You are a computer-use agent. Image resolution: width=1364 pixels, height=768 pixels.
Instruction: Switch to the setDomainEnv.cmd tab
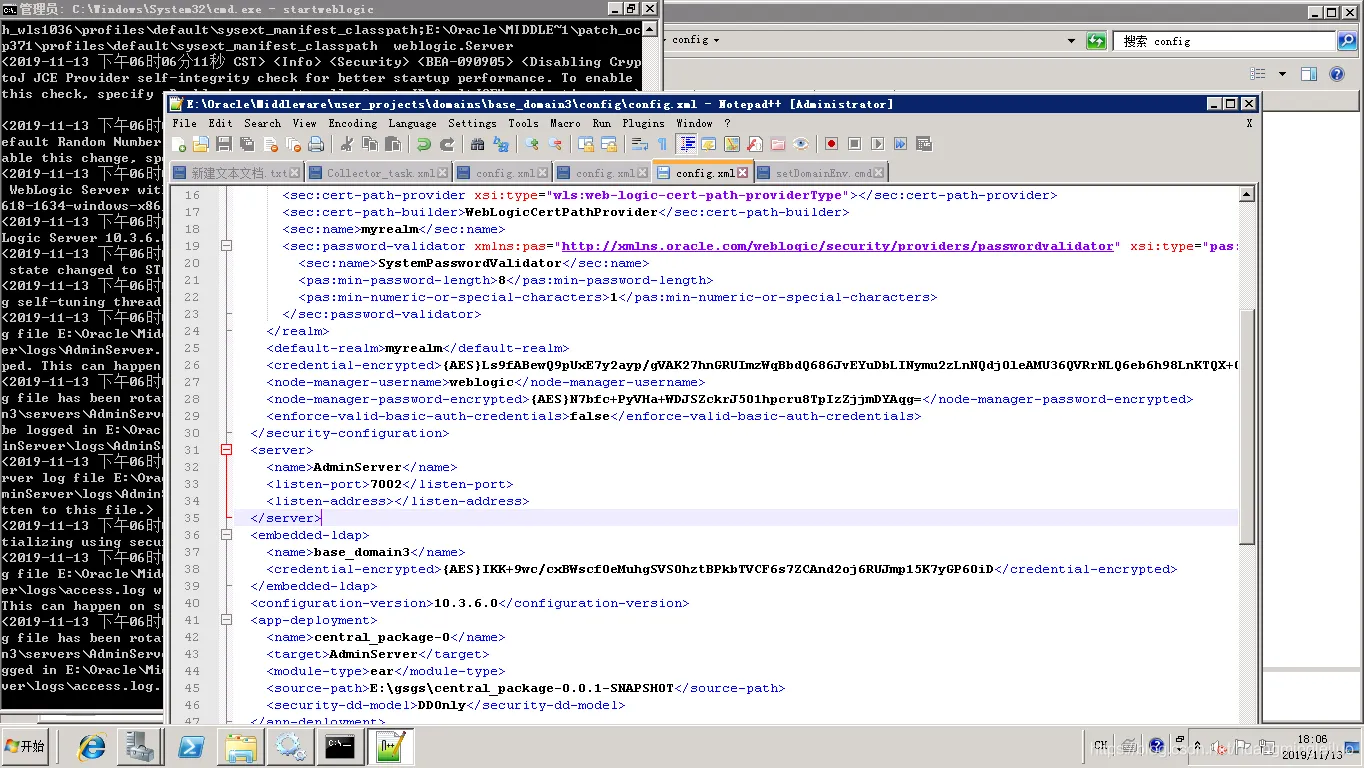[823, 173]
